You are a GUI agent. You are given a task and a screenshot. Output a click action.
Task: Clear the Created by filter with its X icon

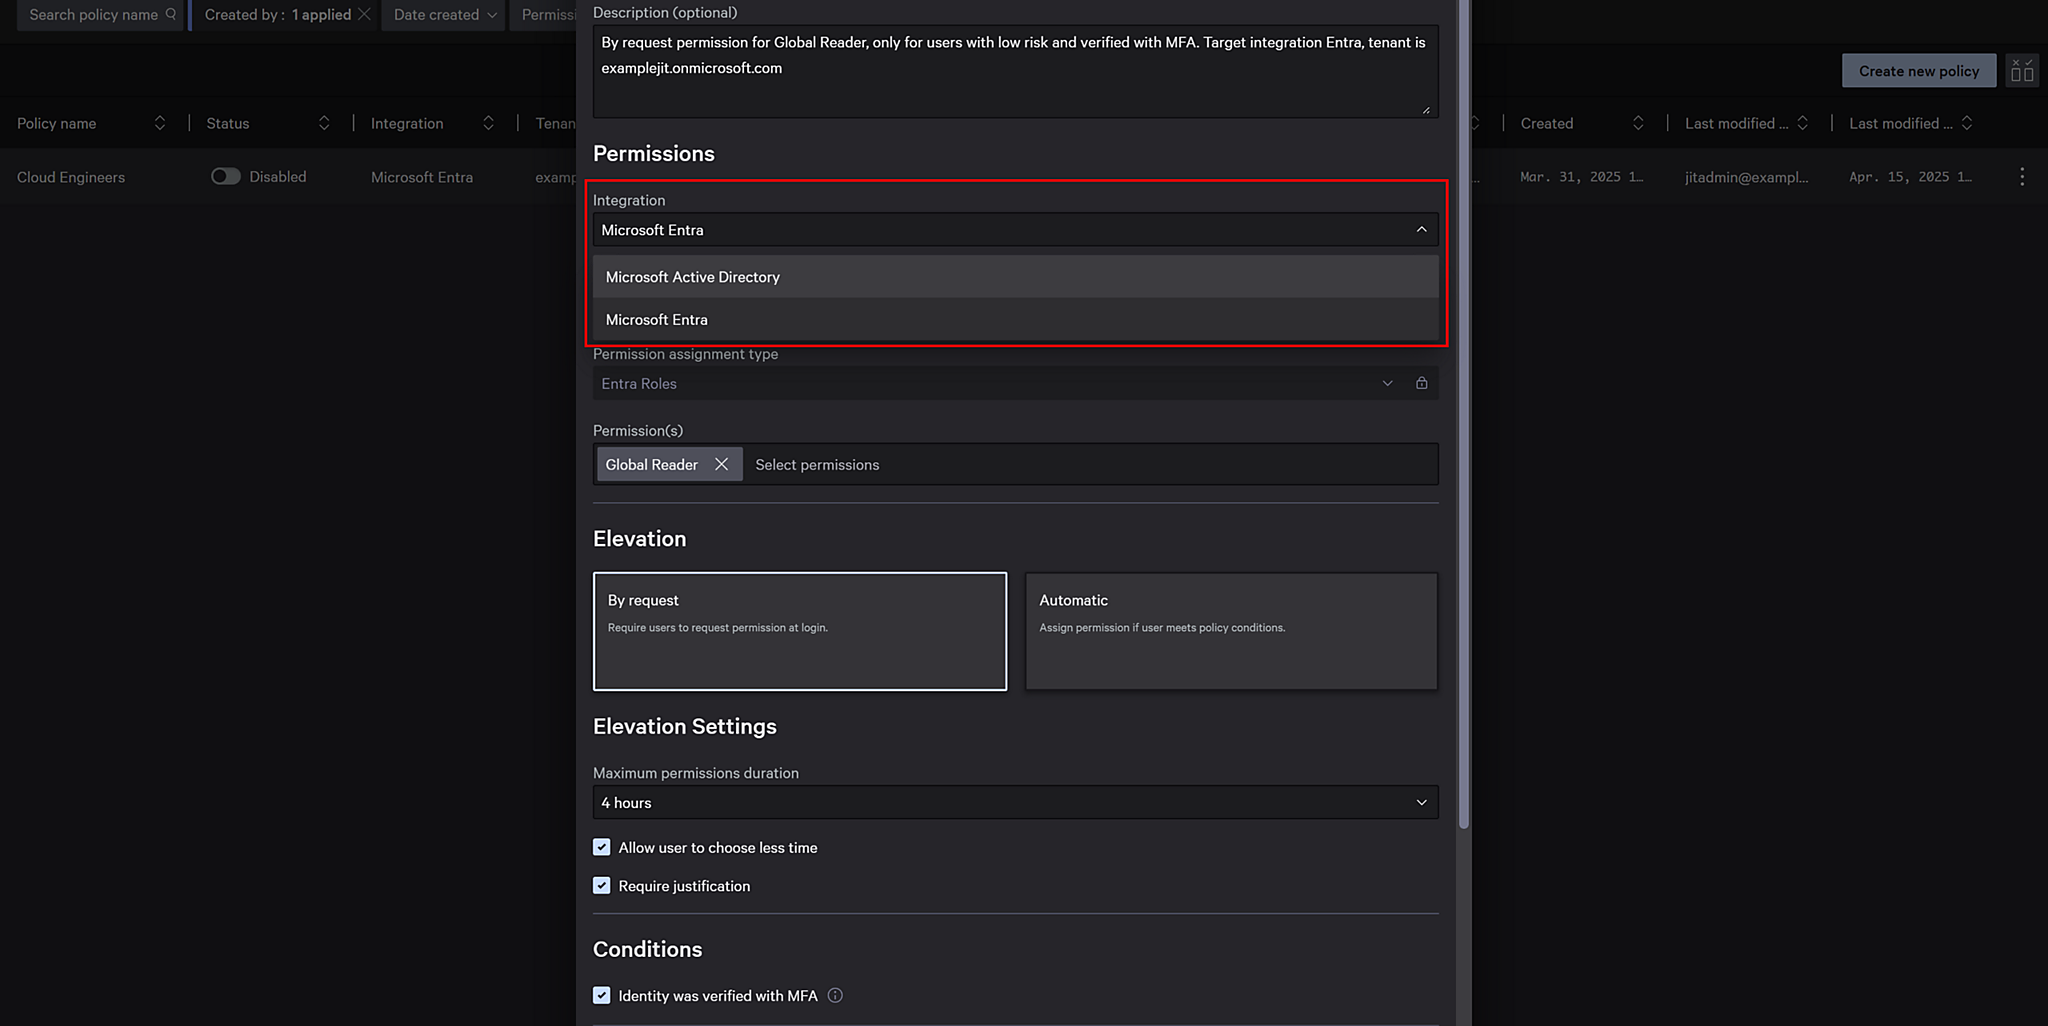tap(364, 14)
